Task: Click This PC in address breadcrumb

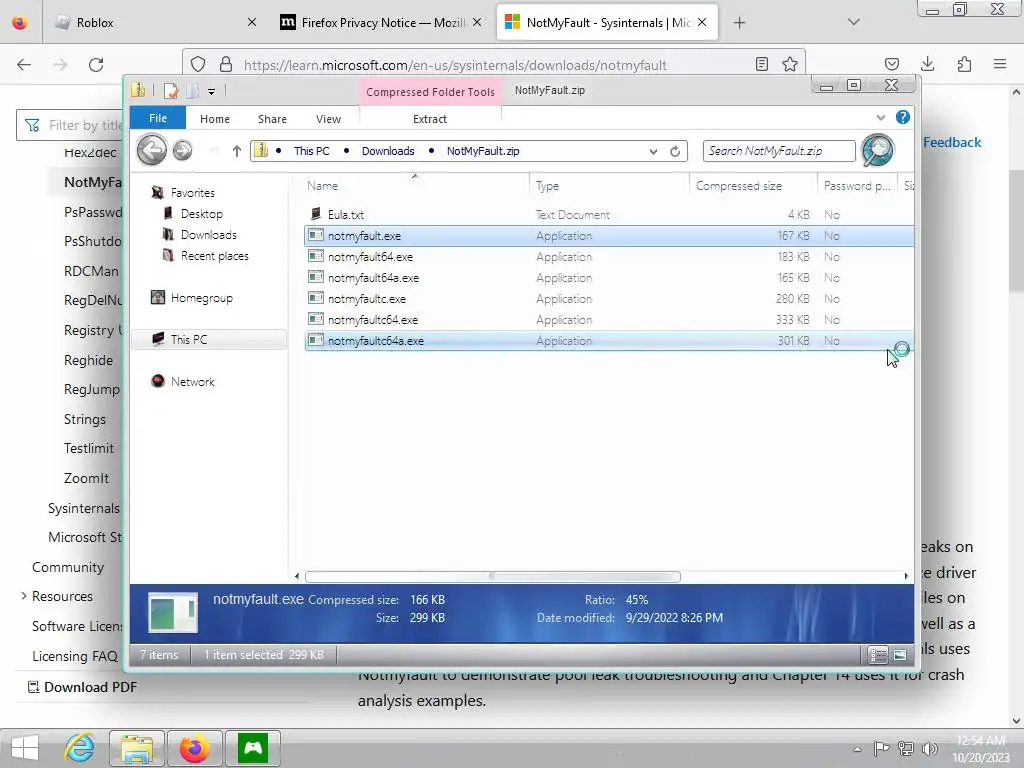Action: (312, 151)
